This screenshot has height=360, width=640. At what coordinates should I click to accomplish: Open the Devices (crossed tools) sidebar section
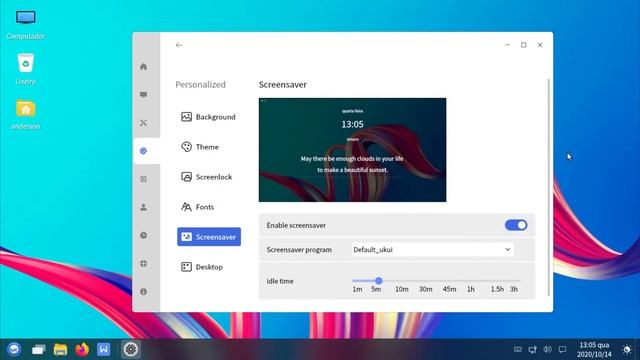(x=143, y=122)
